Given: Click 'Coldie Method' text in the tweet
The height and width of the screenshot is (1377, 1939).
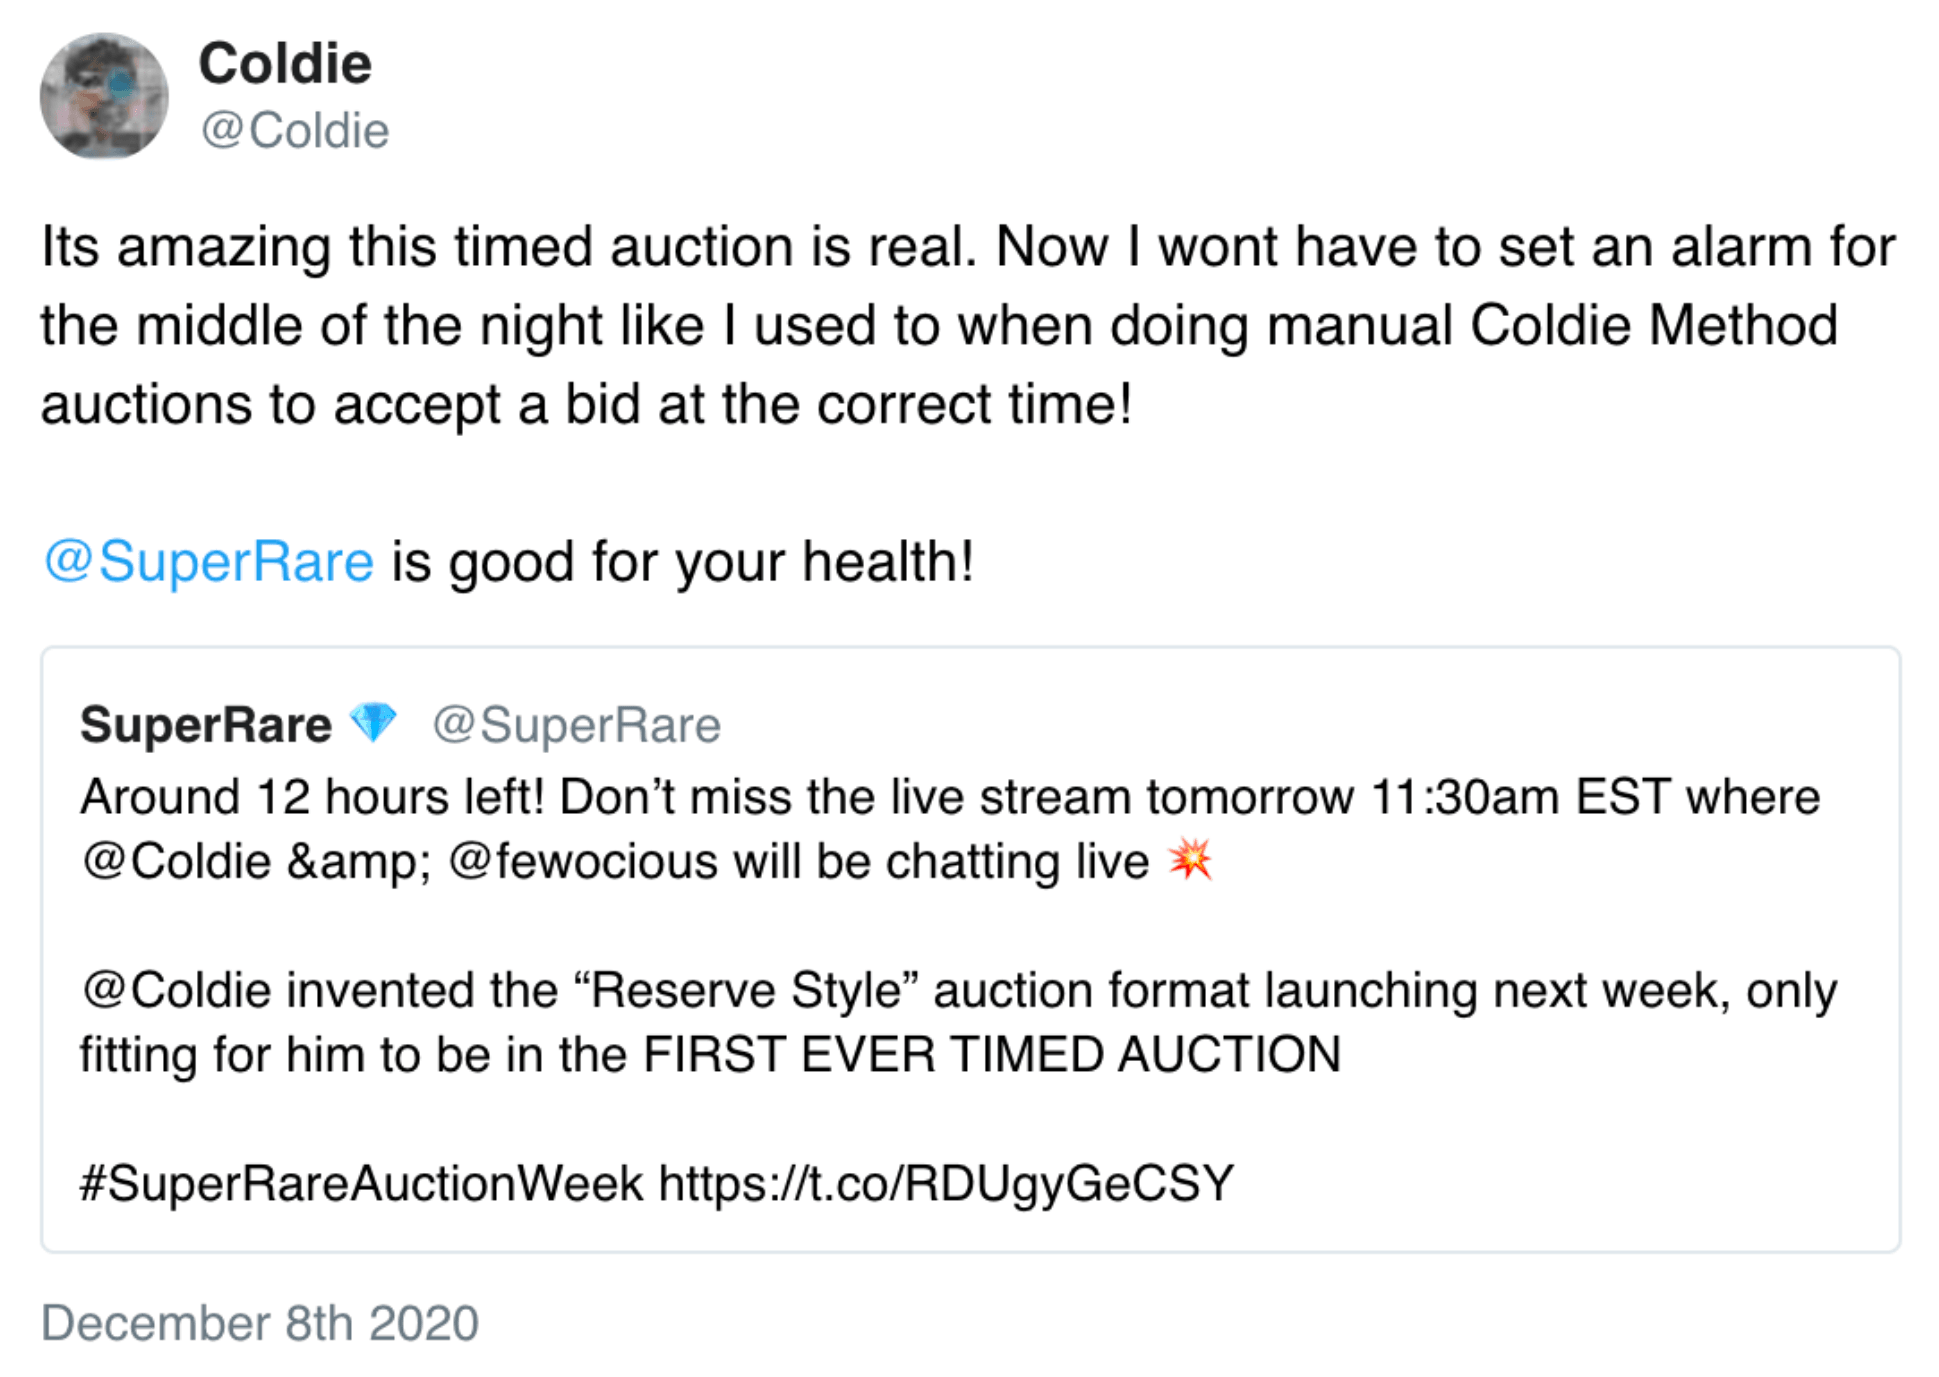Looking at the screenshot, I should 1654,325.
